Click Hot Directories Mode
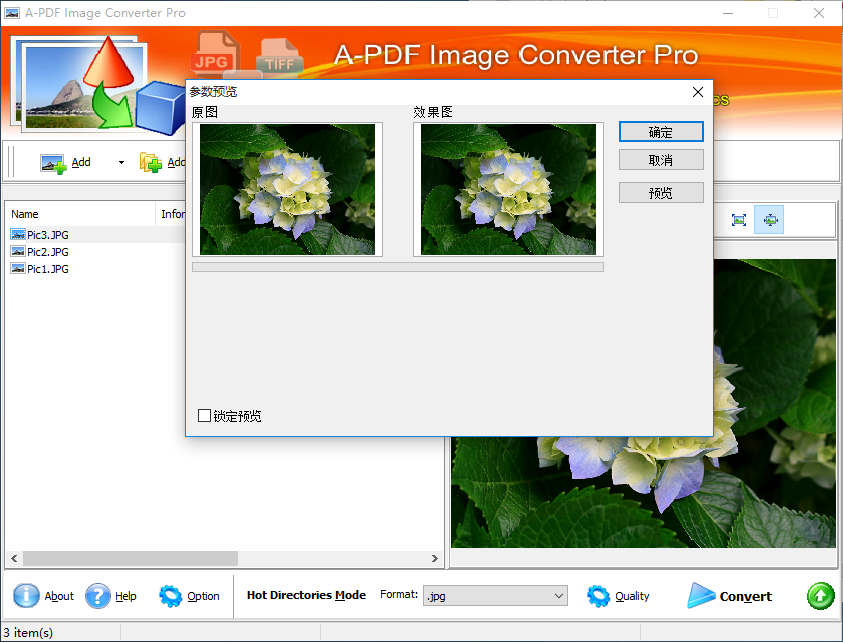Viewport: 843px width, 642px height. pyautogui.click(x=306, y=595)
